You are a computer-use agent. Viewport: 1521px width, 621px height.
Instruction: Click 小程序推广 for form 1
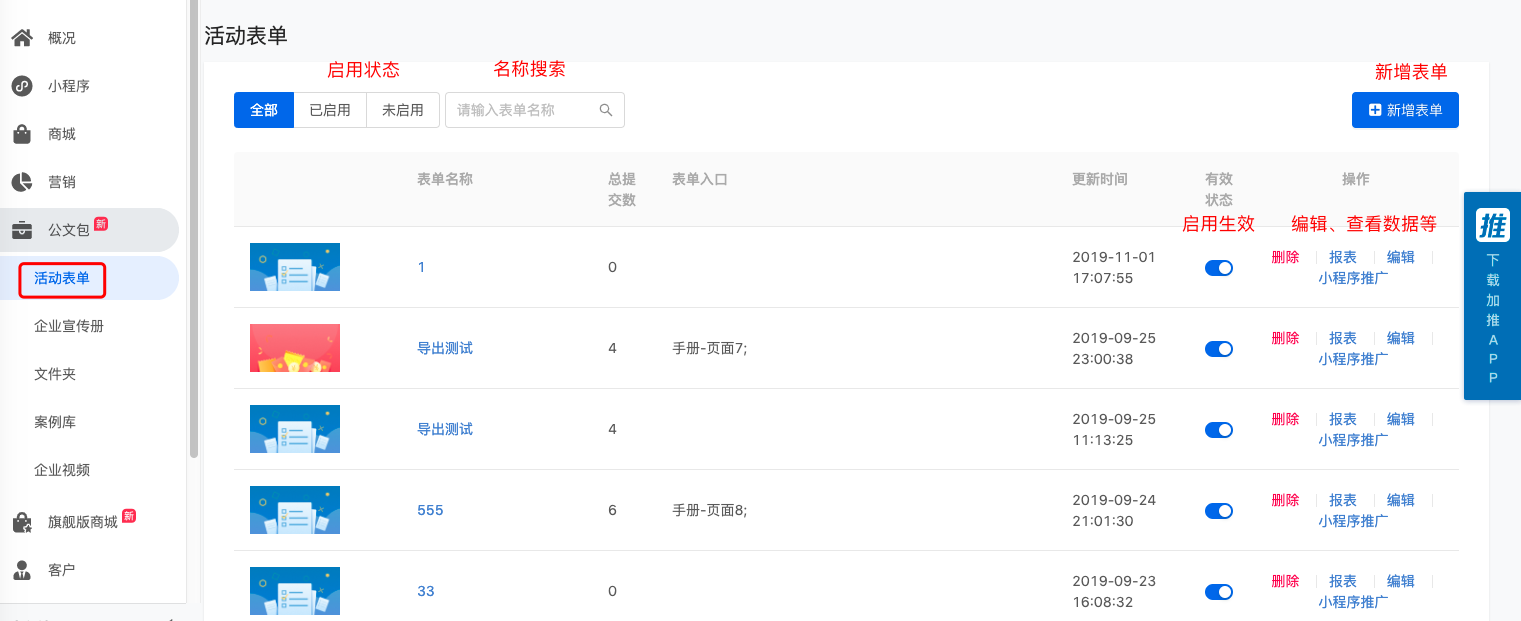(x=1353, y=278)
